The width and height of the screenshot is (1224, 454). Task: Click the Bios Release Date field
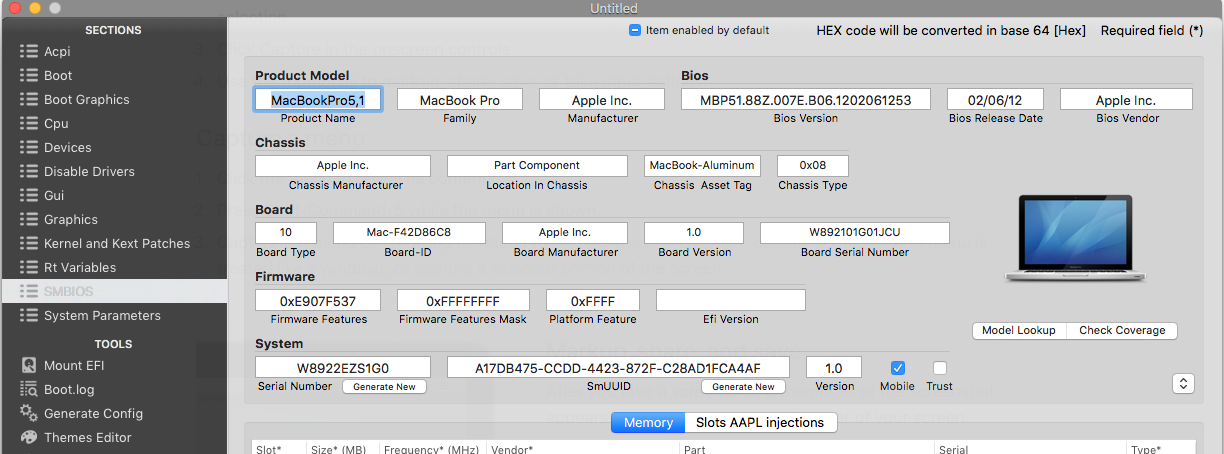click(x=995, y=99)
